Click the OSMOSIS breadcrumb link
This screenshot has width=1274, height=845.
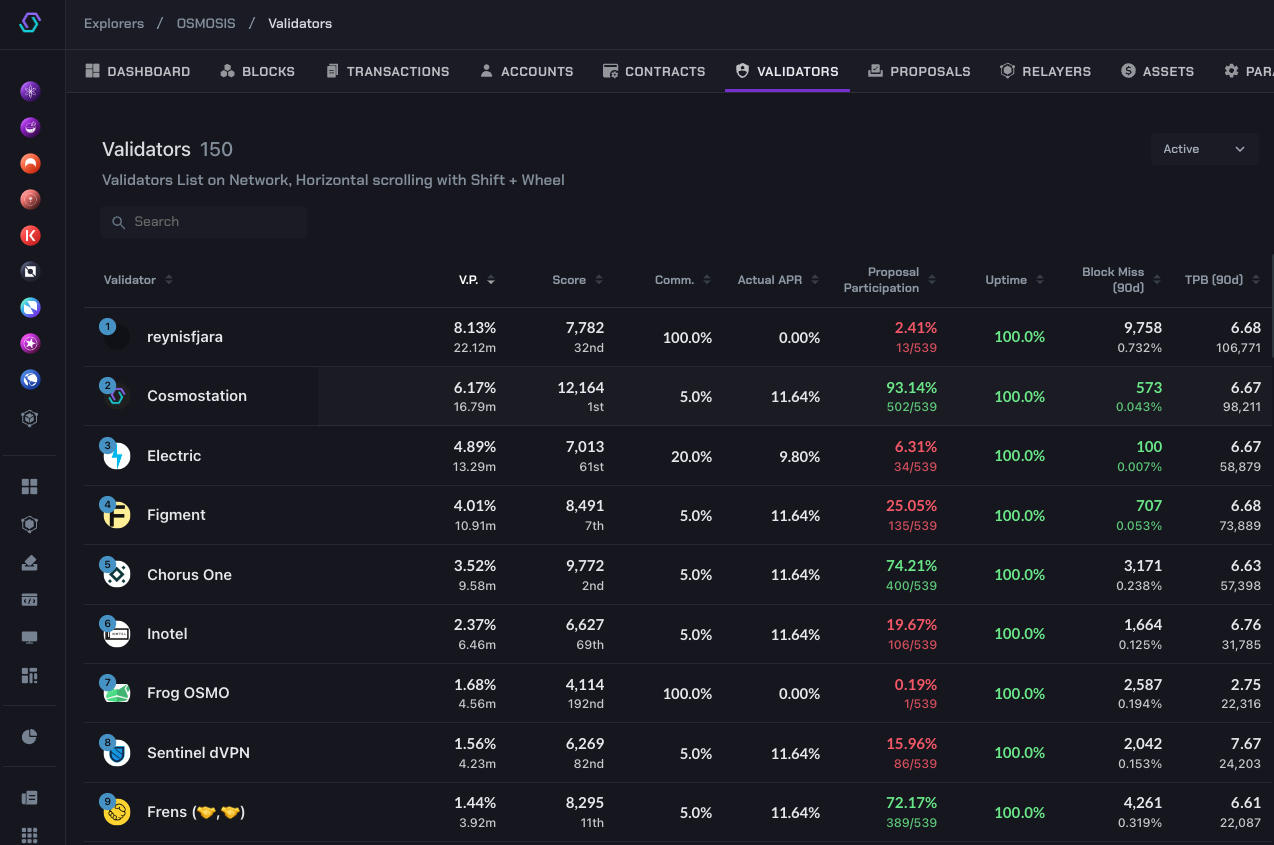[x=206, y=23]
